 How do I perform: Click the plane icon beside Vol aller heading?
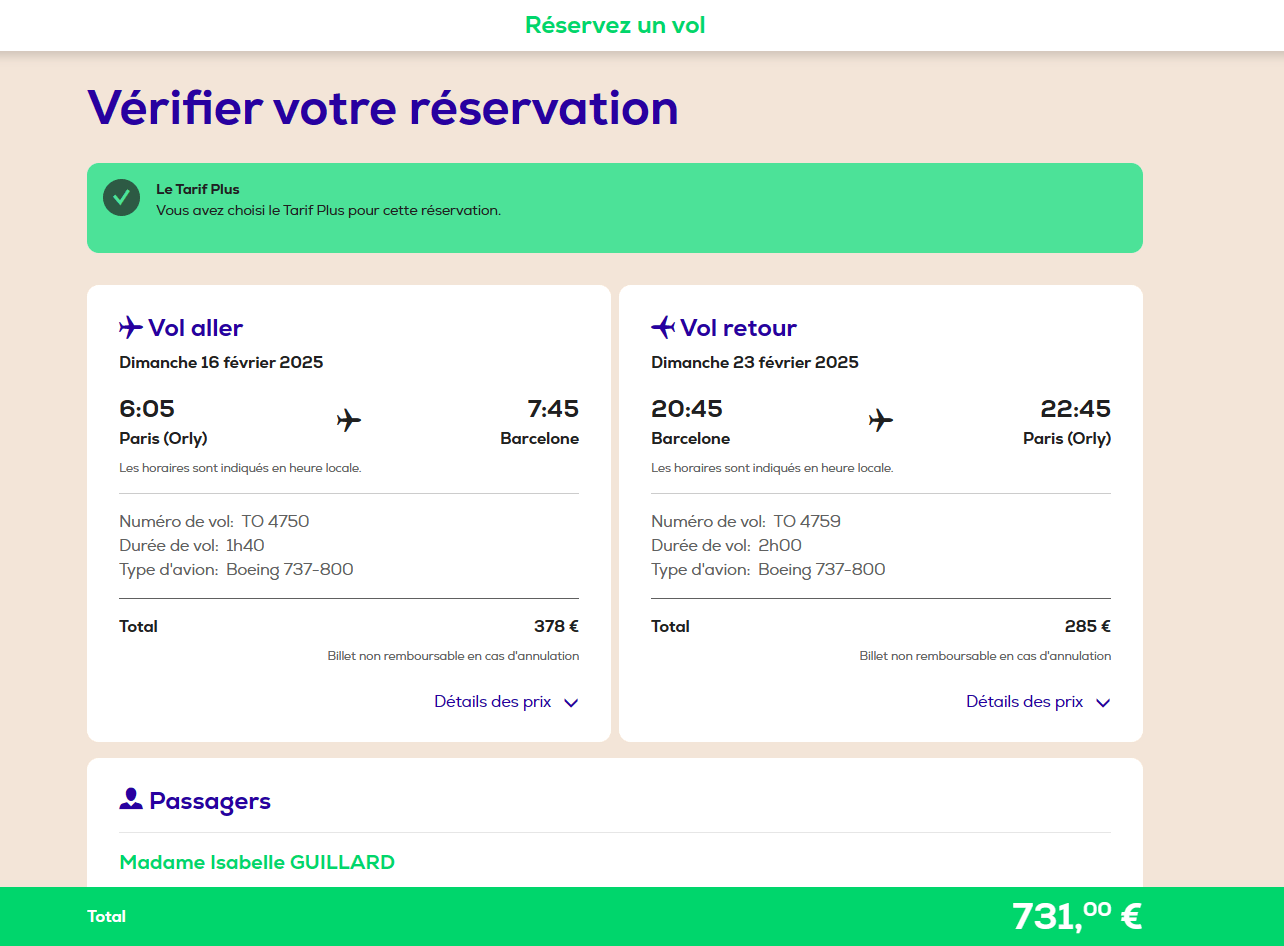pos(131,328)
